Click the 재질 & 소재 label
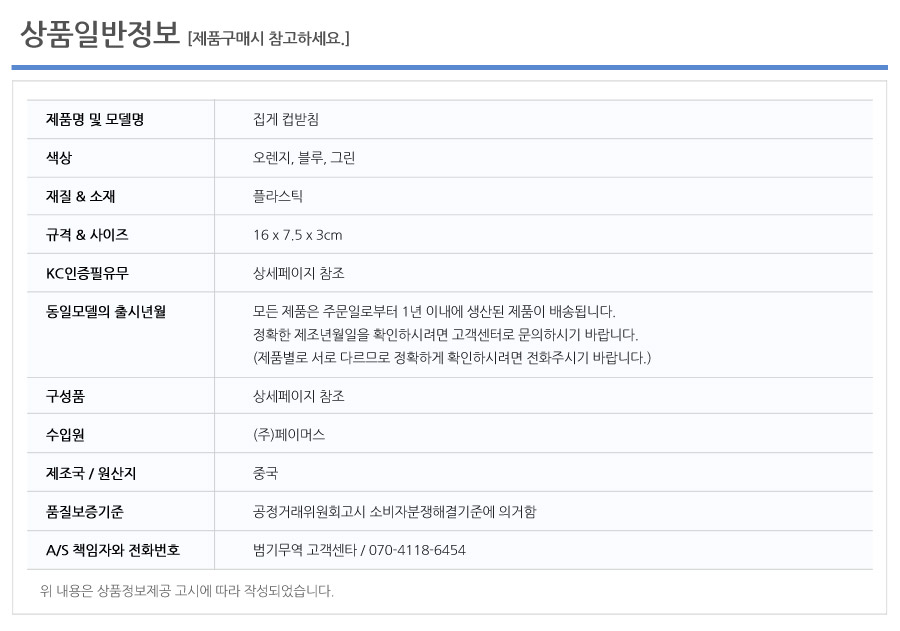The height and width of the screenshot is (631, 900). [80, 196]
